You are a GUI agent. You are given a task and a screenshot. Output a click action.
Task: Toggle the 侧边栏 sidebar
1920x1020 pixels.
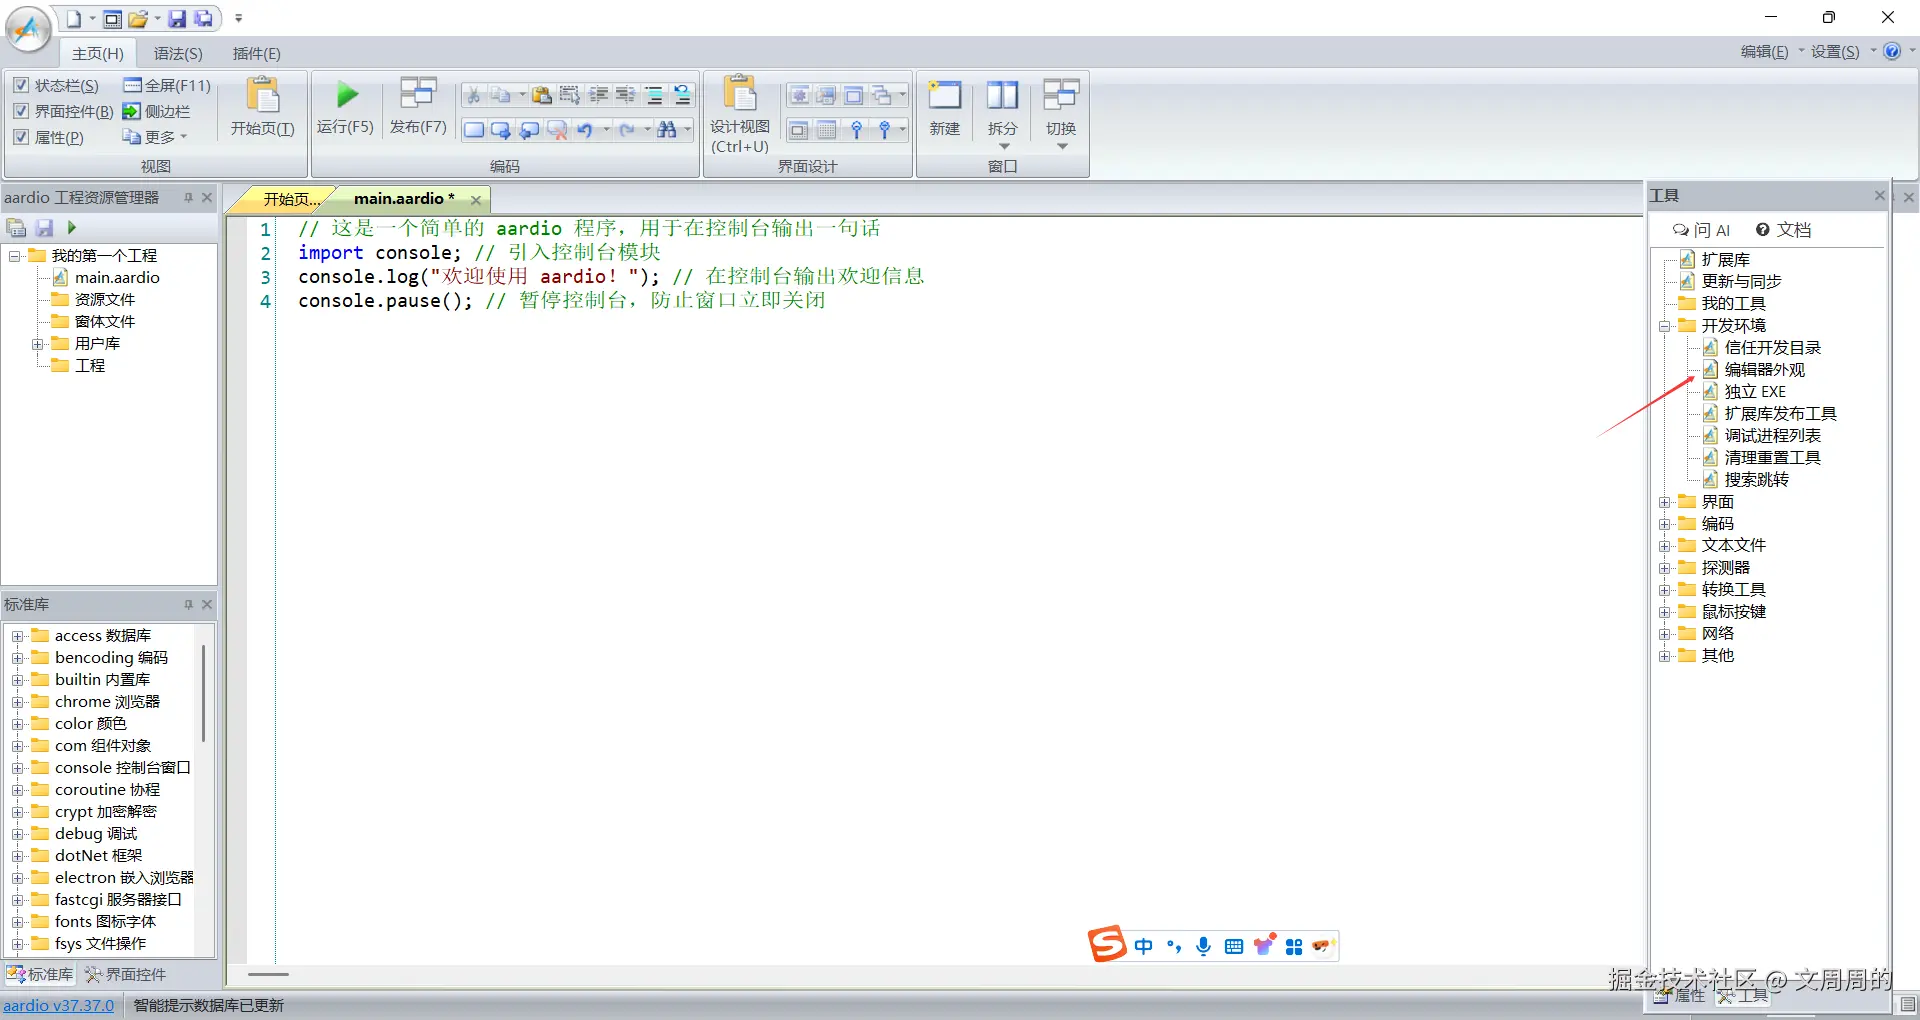point(156,111)
